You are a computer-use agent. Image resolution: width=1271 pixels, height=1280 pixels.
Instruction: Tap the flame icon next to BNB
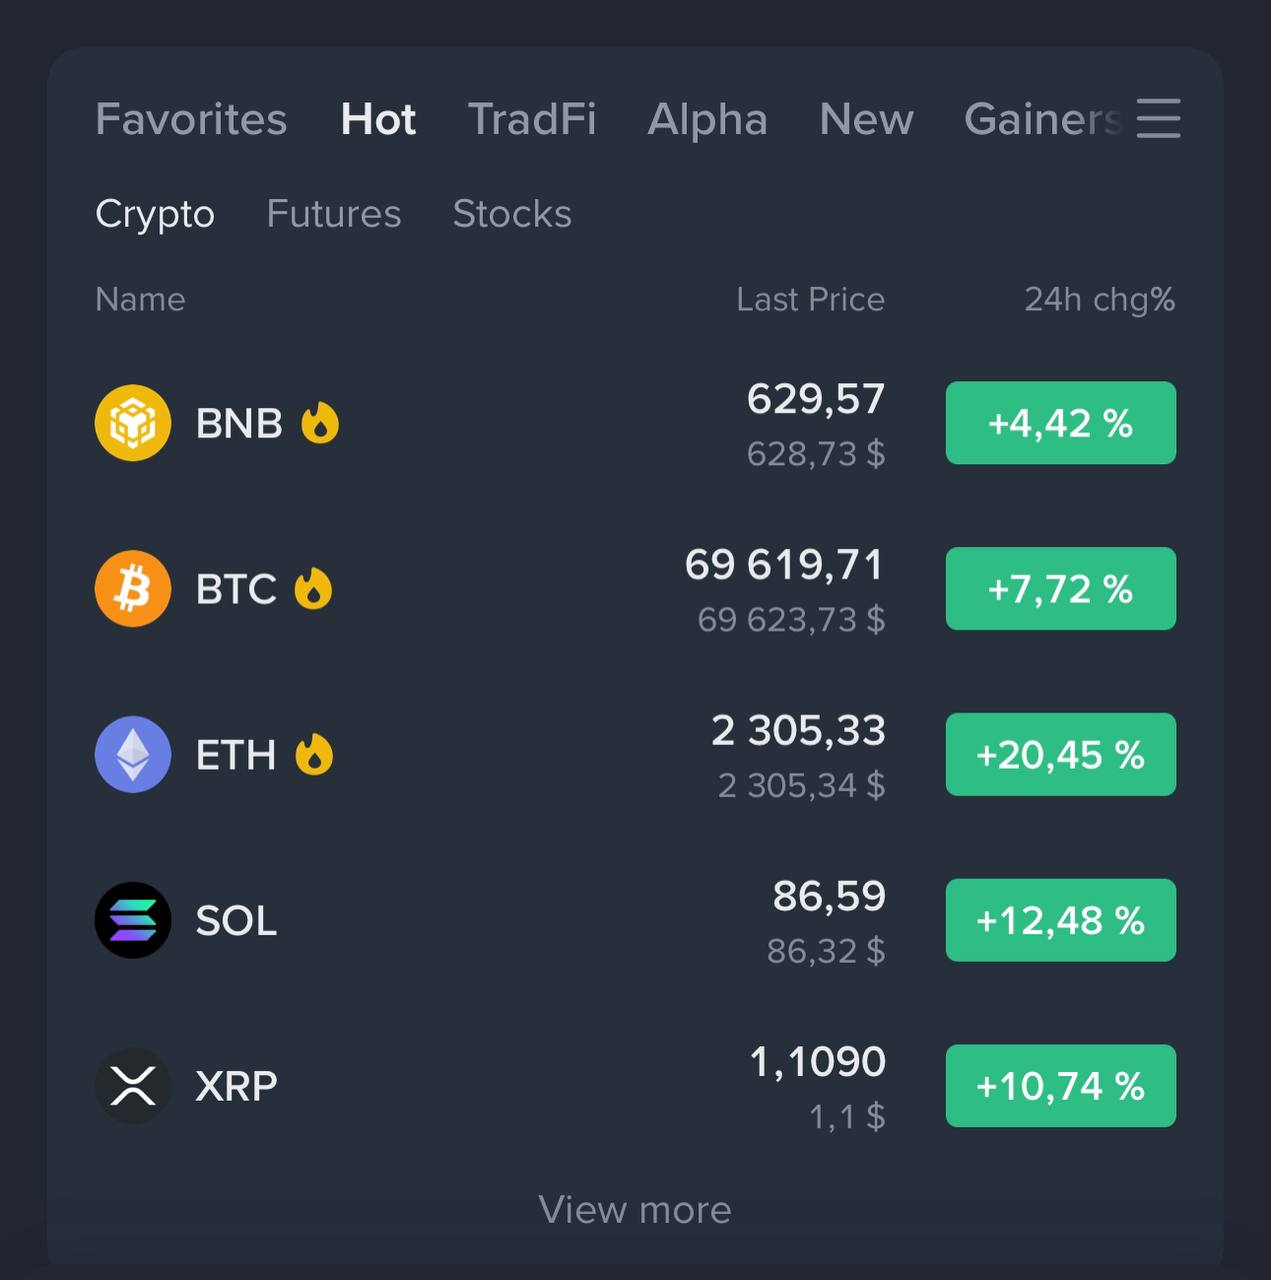[x=320, y=422]
